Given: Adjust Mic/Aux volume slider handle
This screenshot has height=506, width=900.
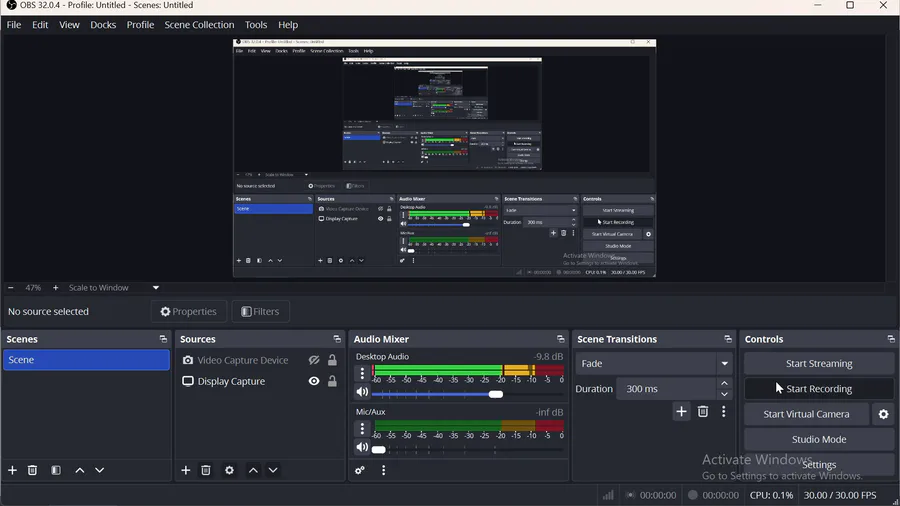Looking at the screenshot, I should [378, 449].
